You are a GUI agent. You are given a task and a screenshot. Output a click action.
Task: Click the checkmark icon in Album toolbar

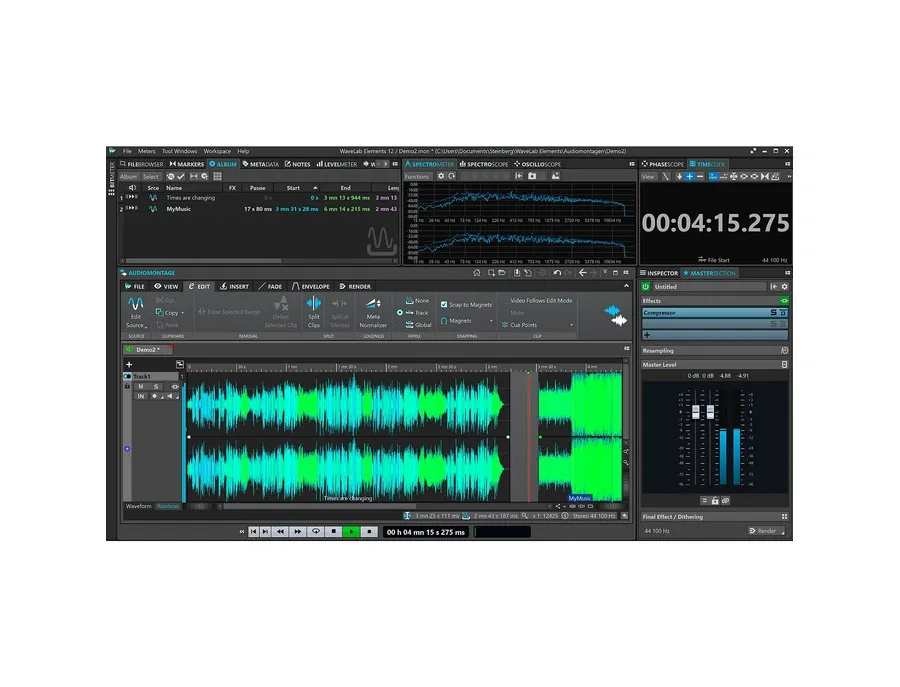pyautogui.click(x=181, y=176)
